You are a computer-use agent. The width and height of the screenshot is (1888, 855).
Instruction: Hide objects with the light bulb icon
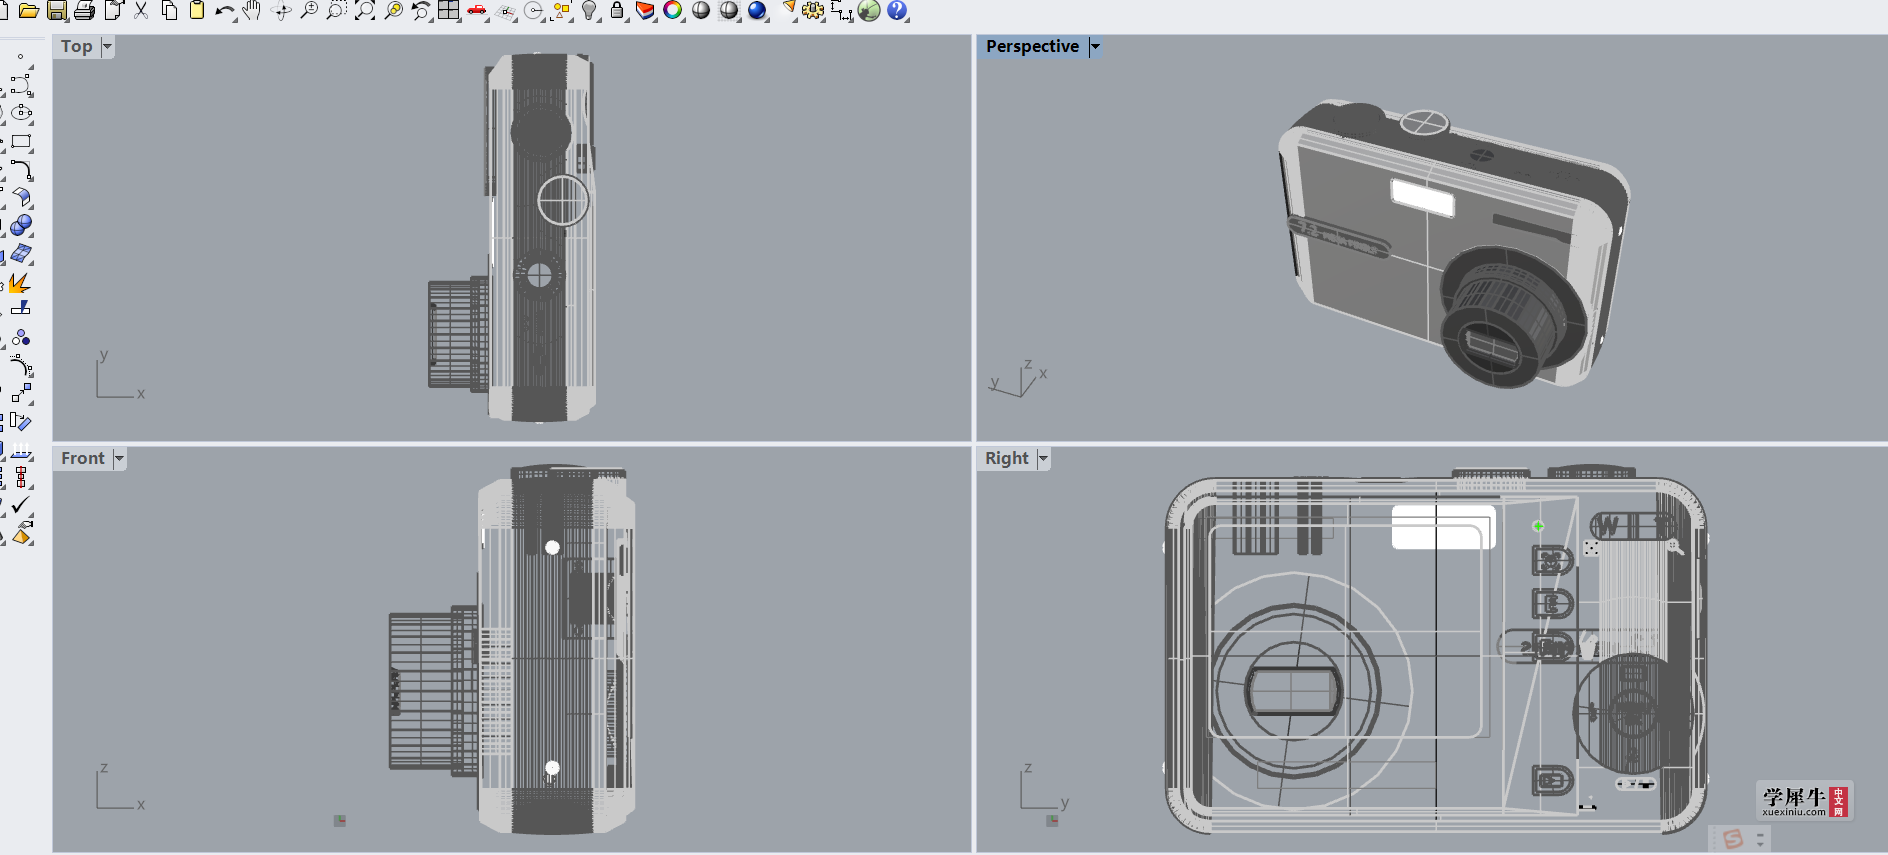(590, 11)
